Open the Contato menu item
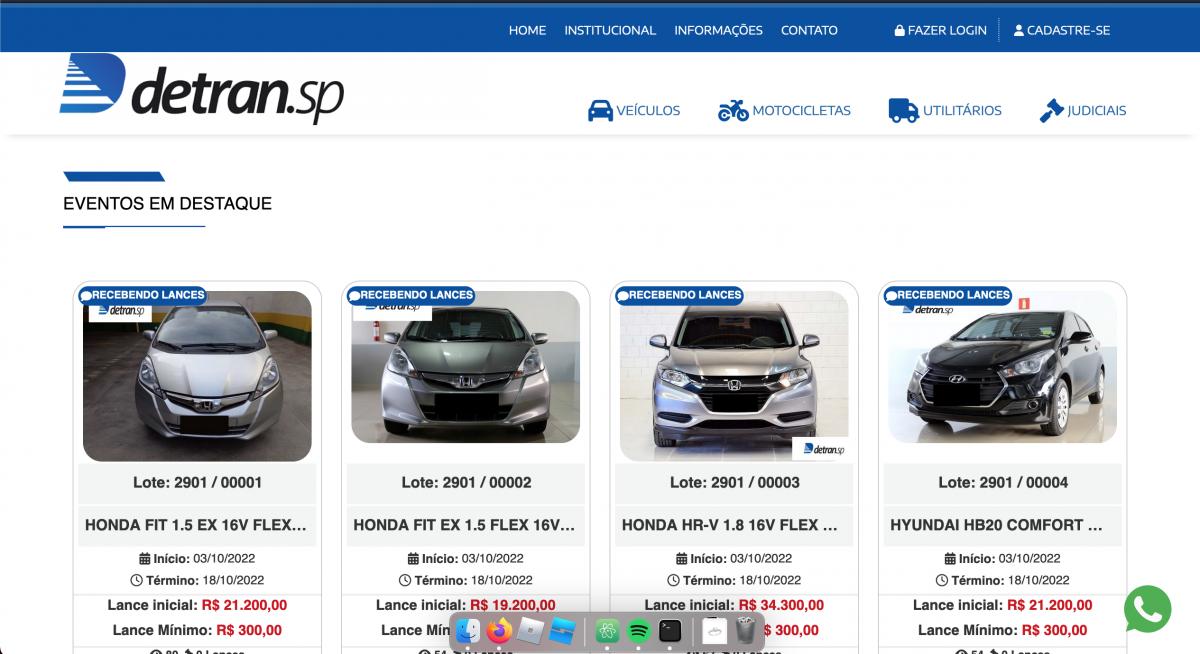This screenshot has width=1200, height=654. 809,31
